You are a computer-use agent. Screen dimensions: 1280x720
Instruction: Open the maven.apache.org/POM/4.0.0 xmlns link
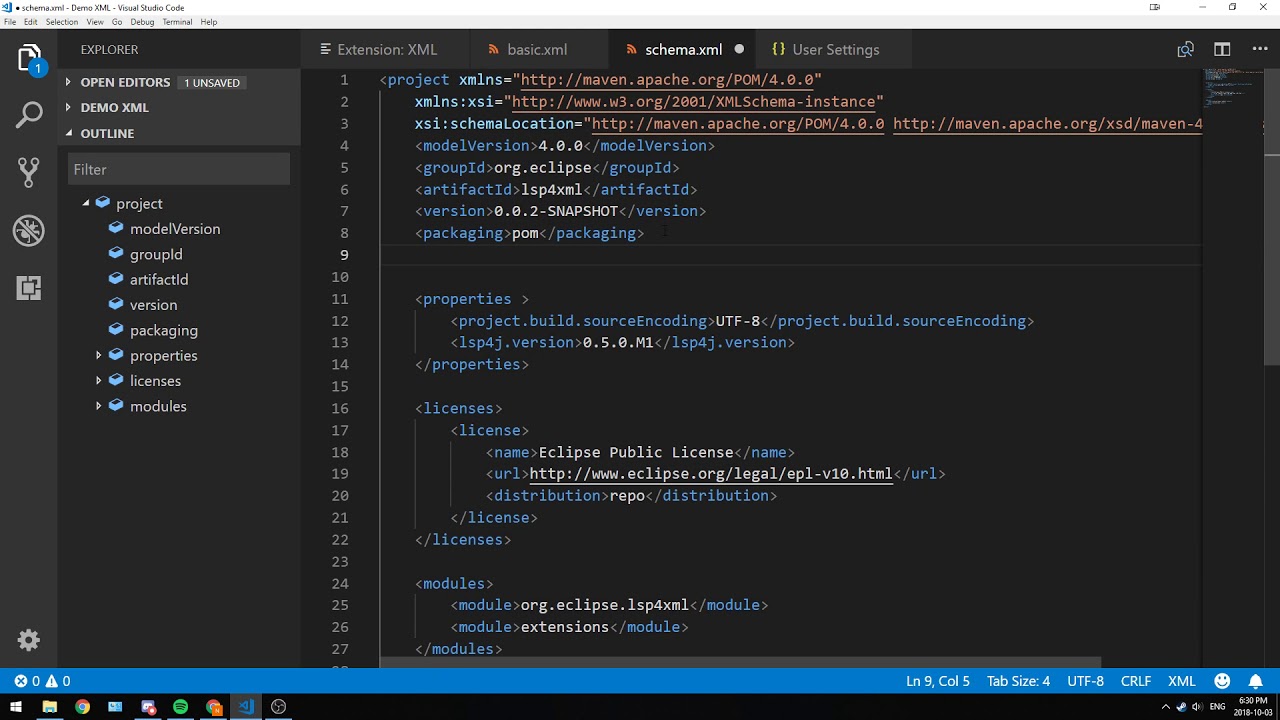pos(667,80)
